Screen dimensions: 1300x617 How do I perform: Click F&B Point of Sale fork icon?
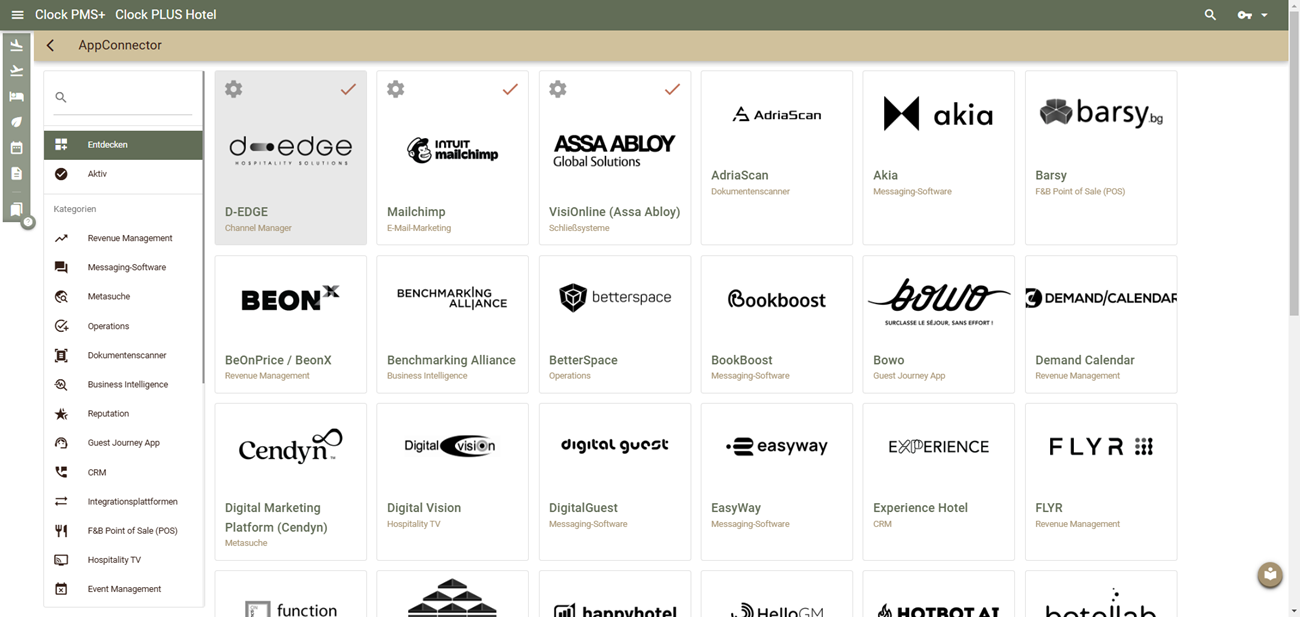pyautogui.click(x=61, y=530)
